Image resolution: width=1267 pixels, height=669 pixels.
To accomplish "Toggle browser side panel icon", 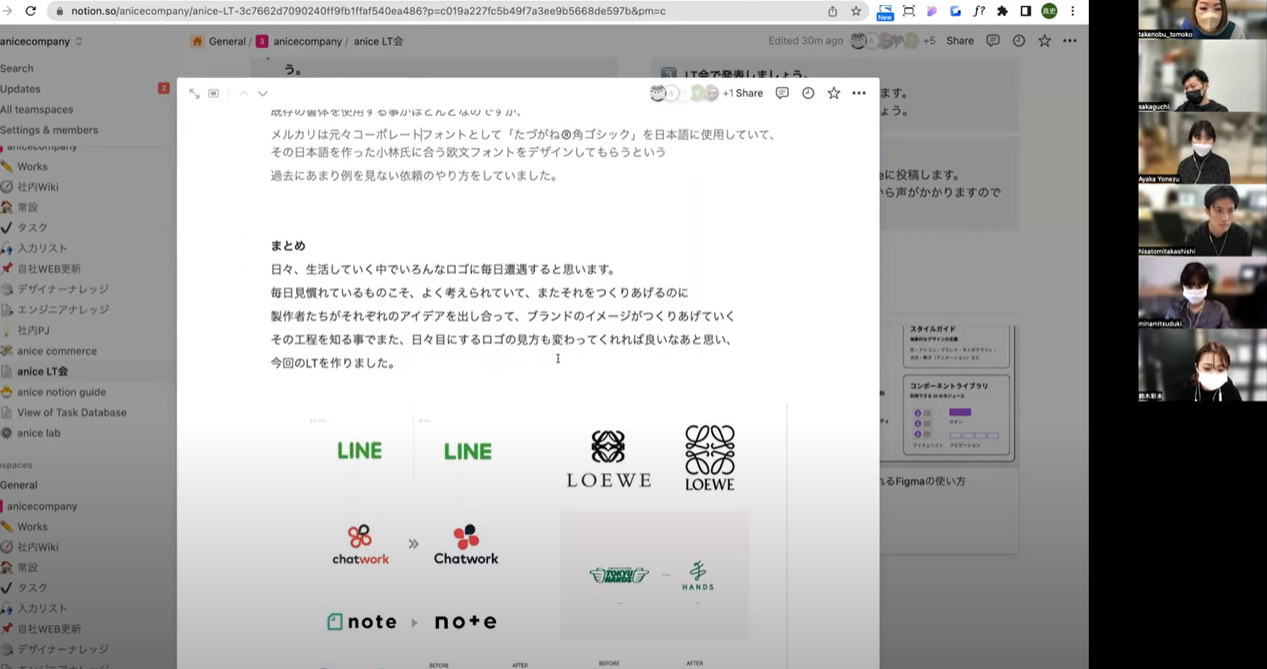I will (x=1025, y=11).
